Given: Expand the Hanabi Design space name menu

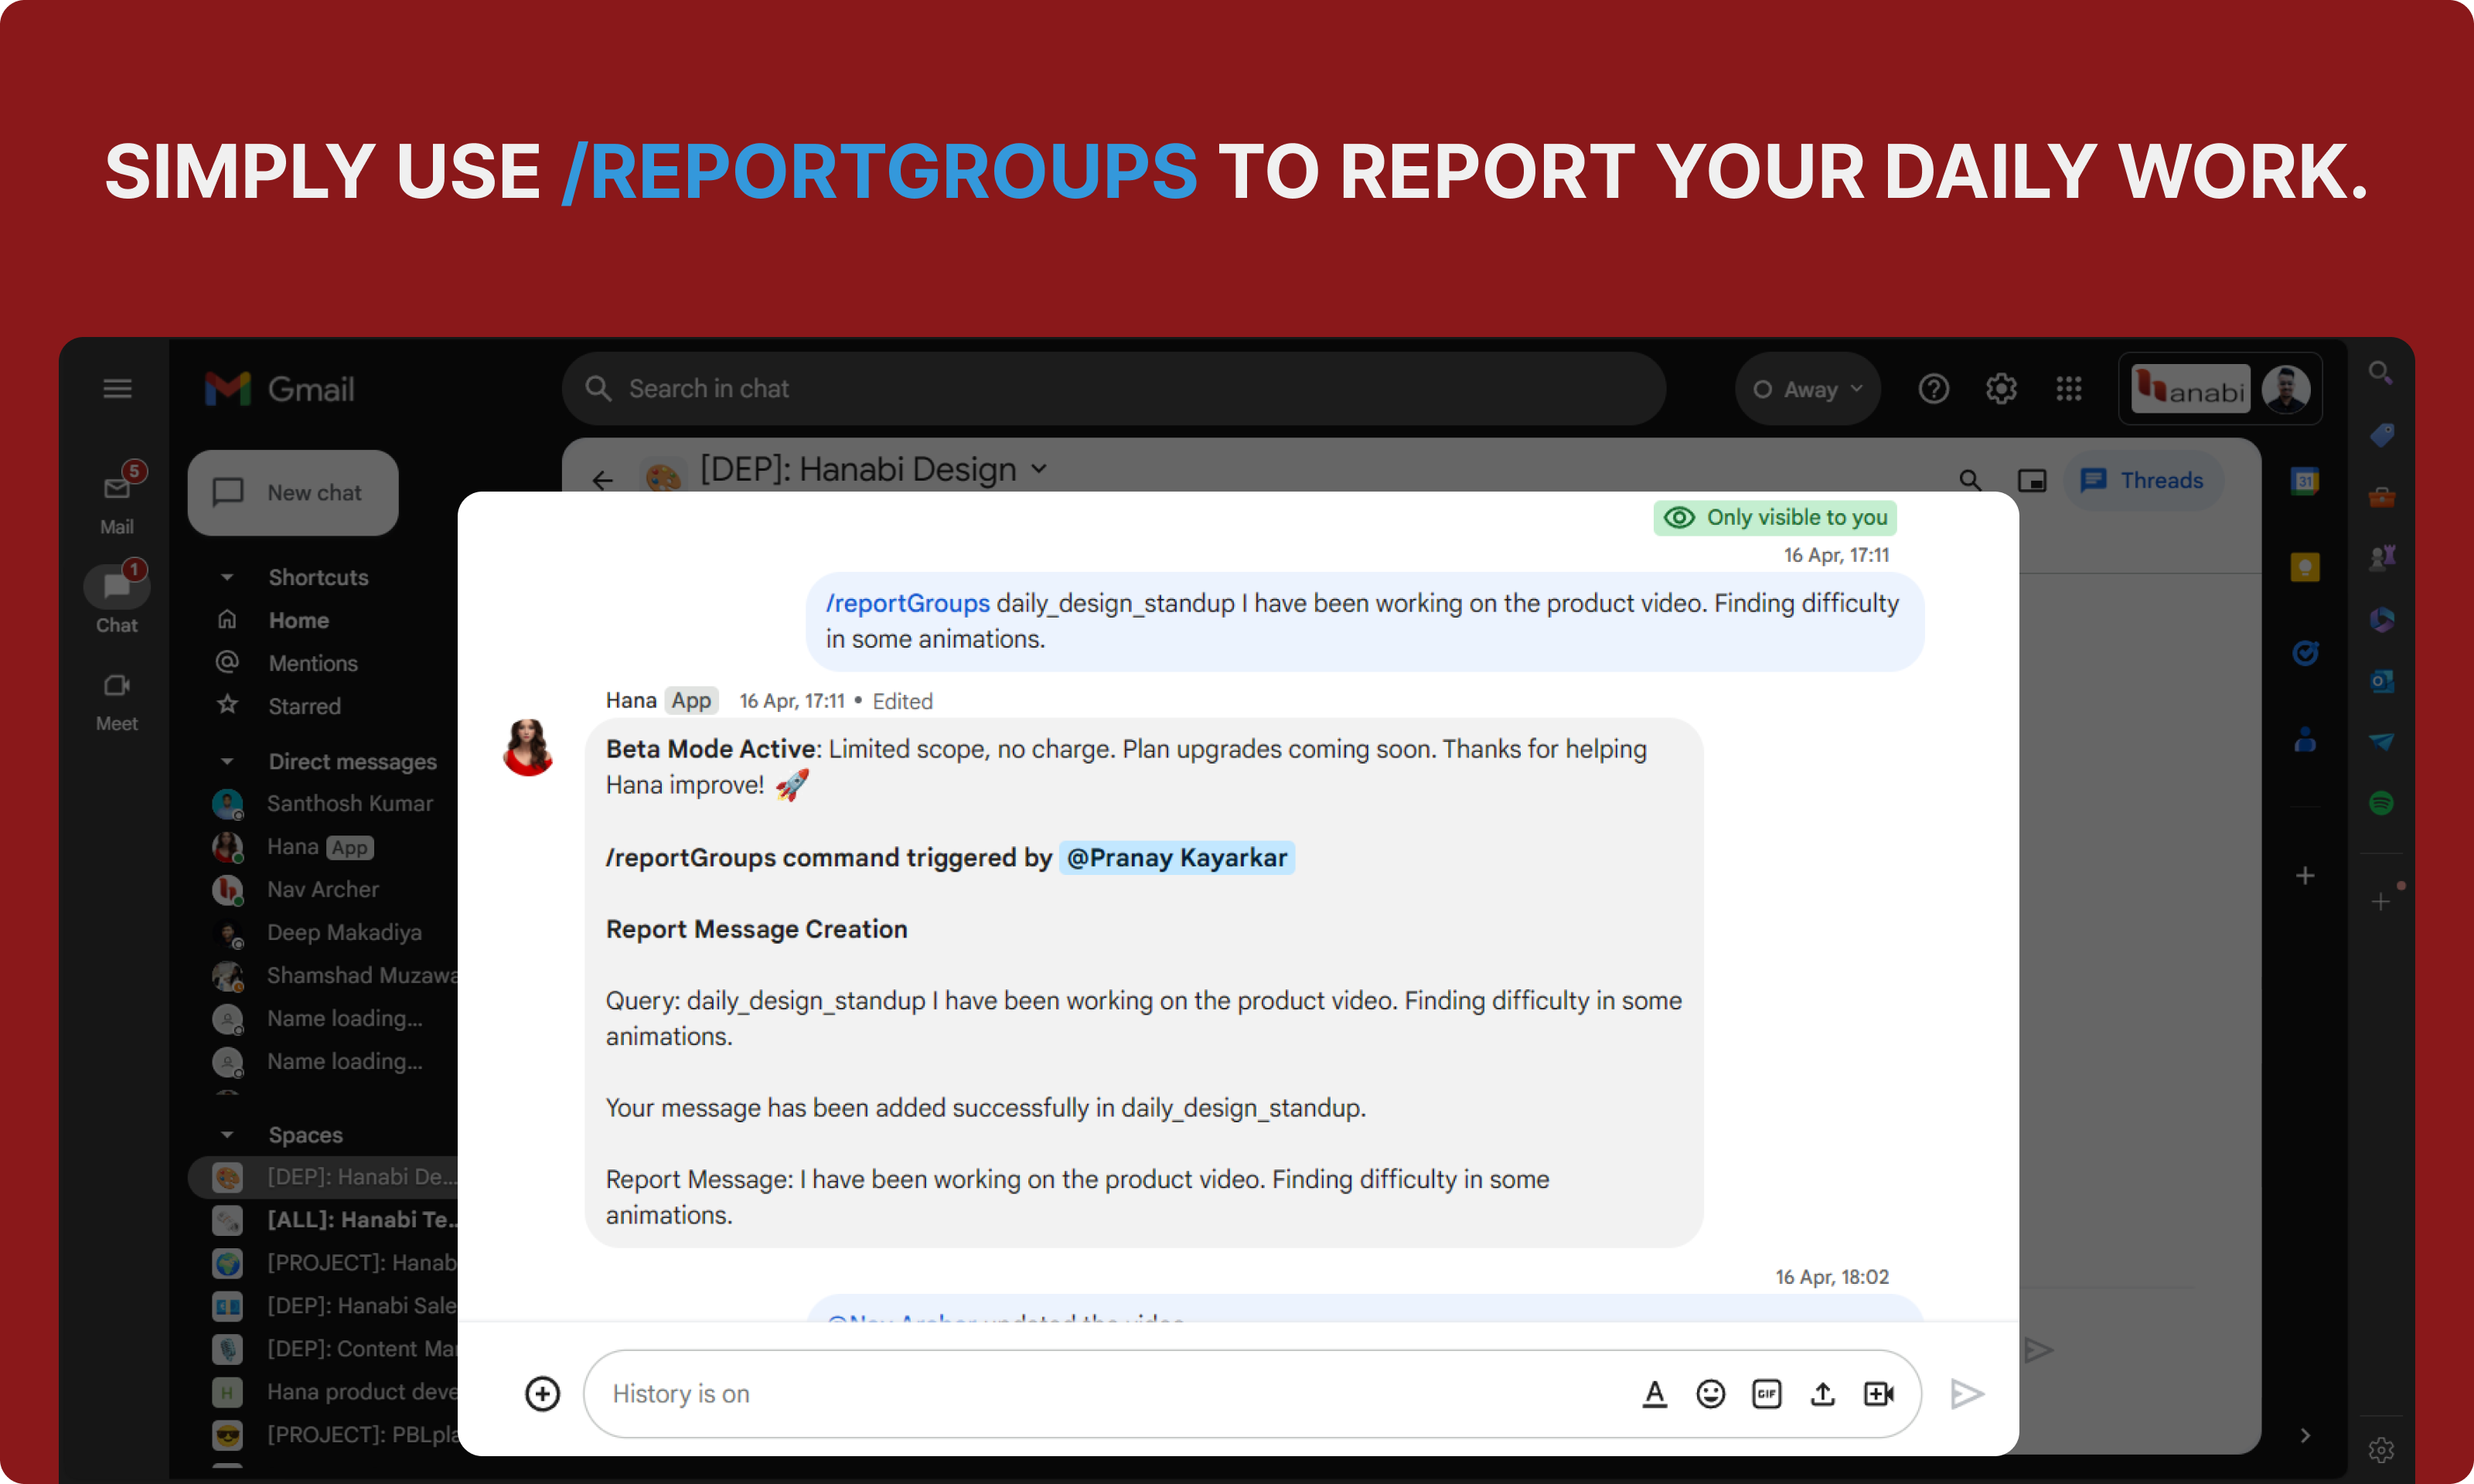Looking at the screenshot, I should pos(1039,468).
